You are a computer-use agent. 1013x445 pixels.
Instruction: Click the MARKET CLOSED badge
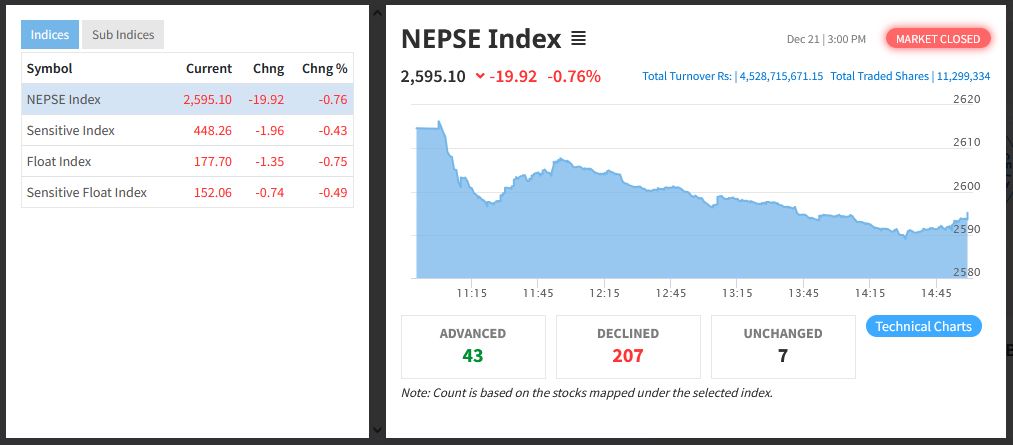938,39
